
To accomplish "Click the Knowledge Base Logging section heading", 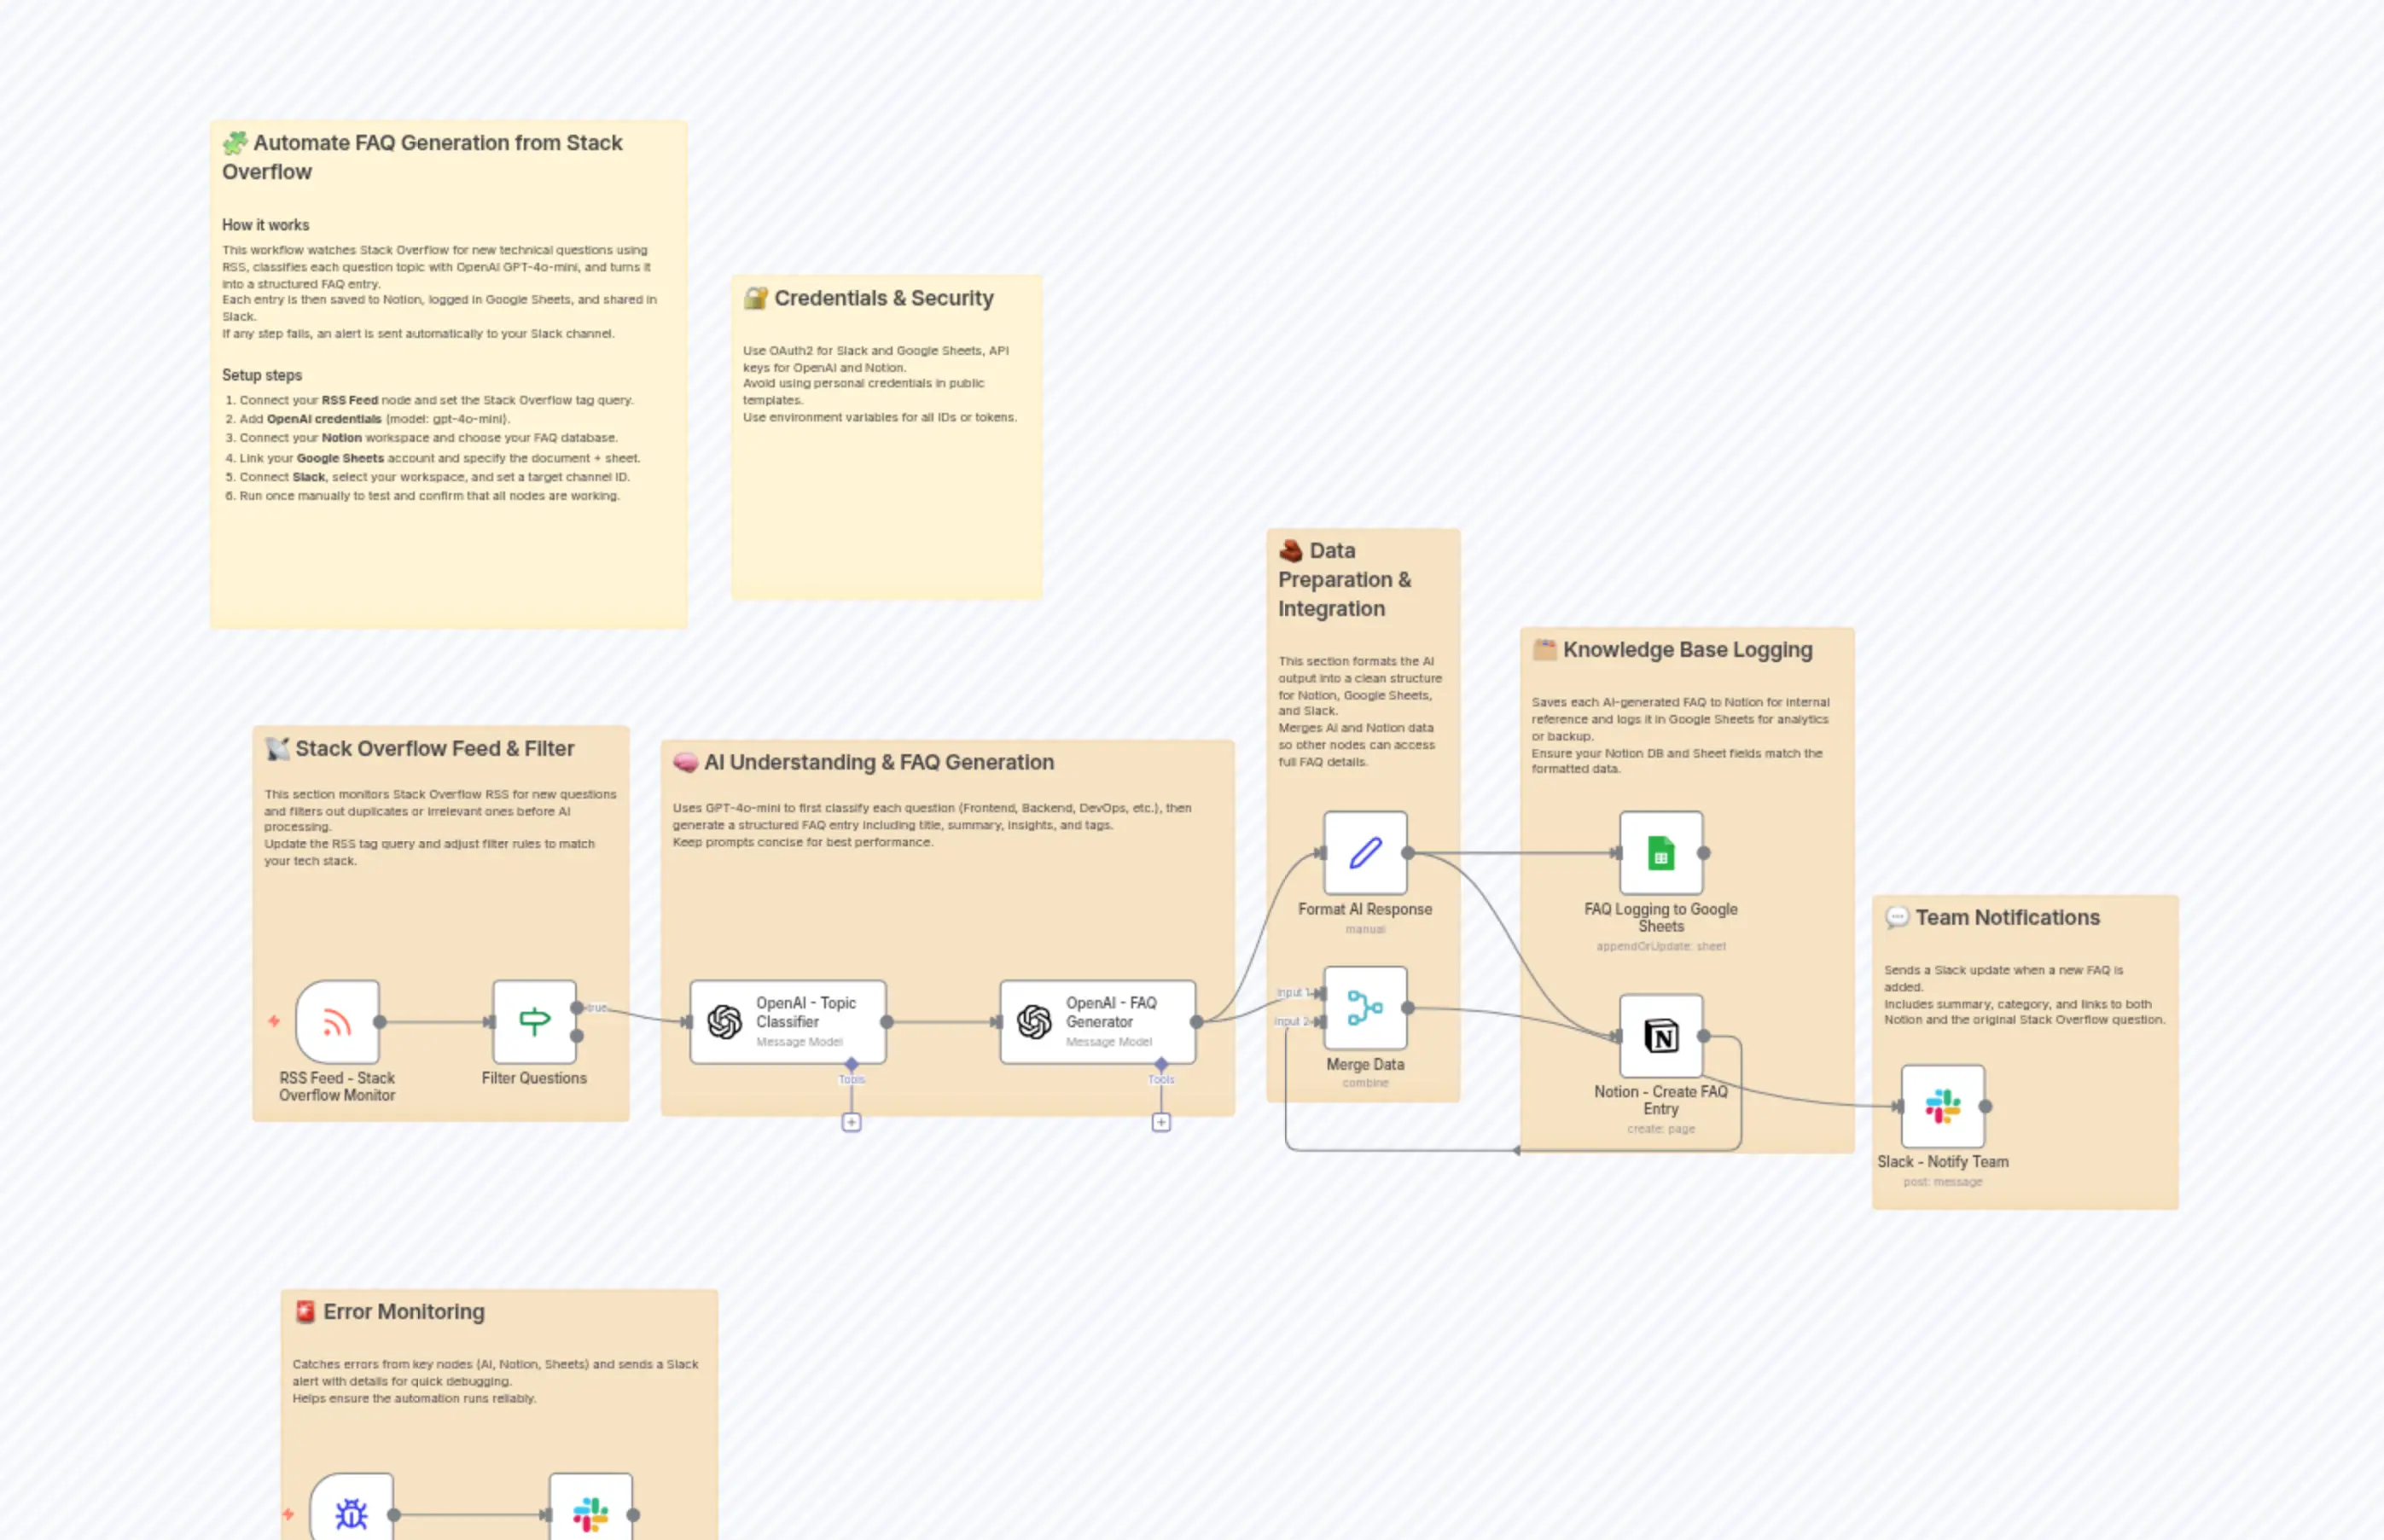I will coord(1688,649).
